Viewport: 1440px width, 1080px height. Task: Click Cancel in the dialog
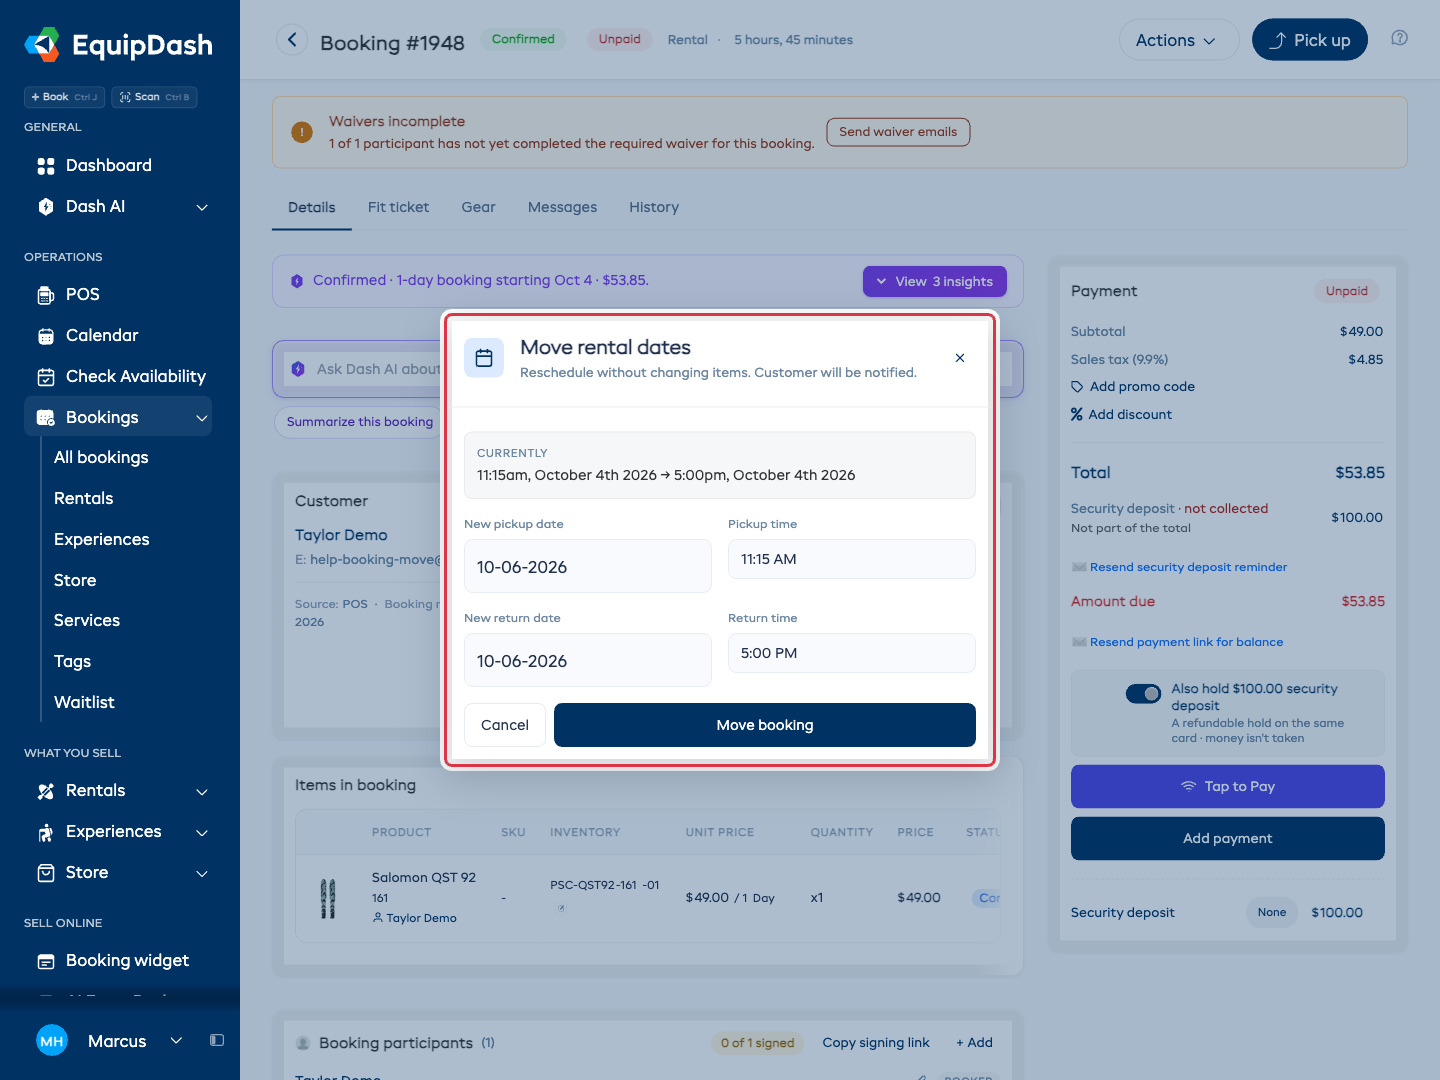point(505,725)
